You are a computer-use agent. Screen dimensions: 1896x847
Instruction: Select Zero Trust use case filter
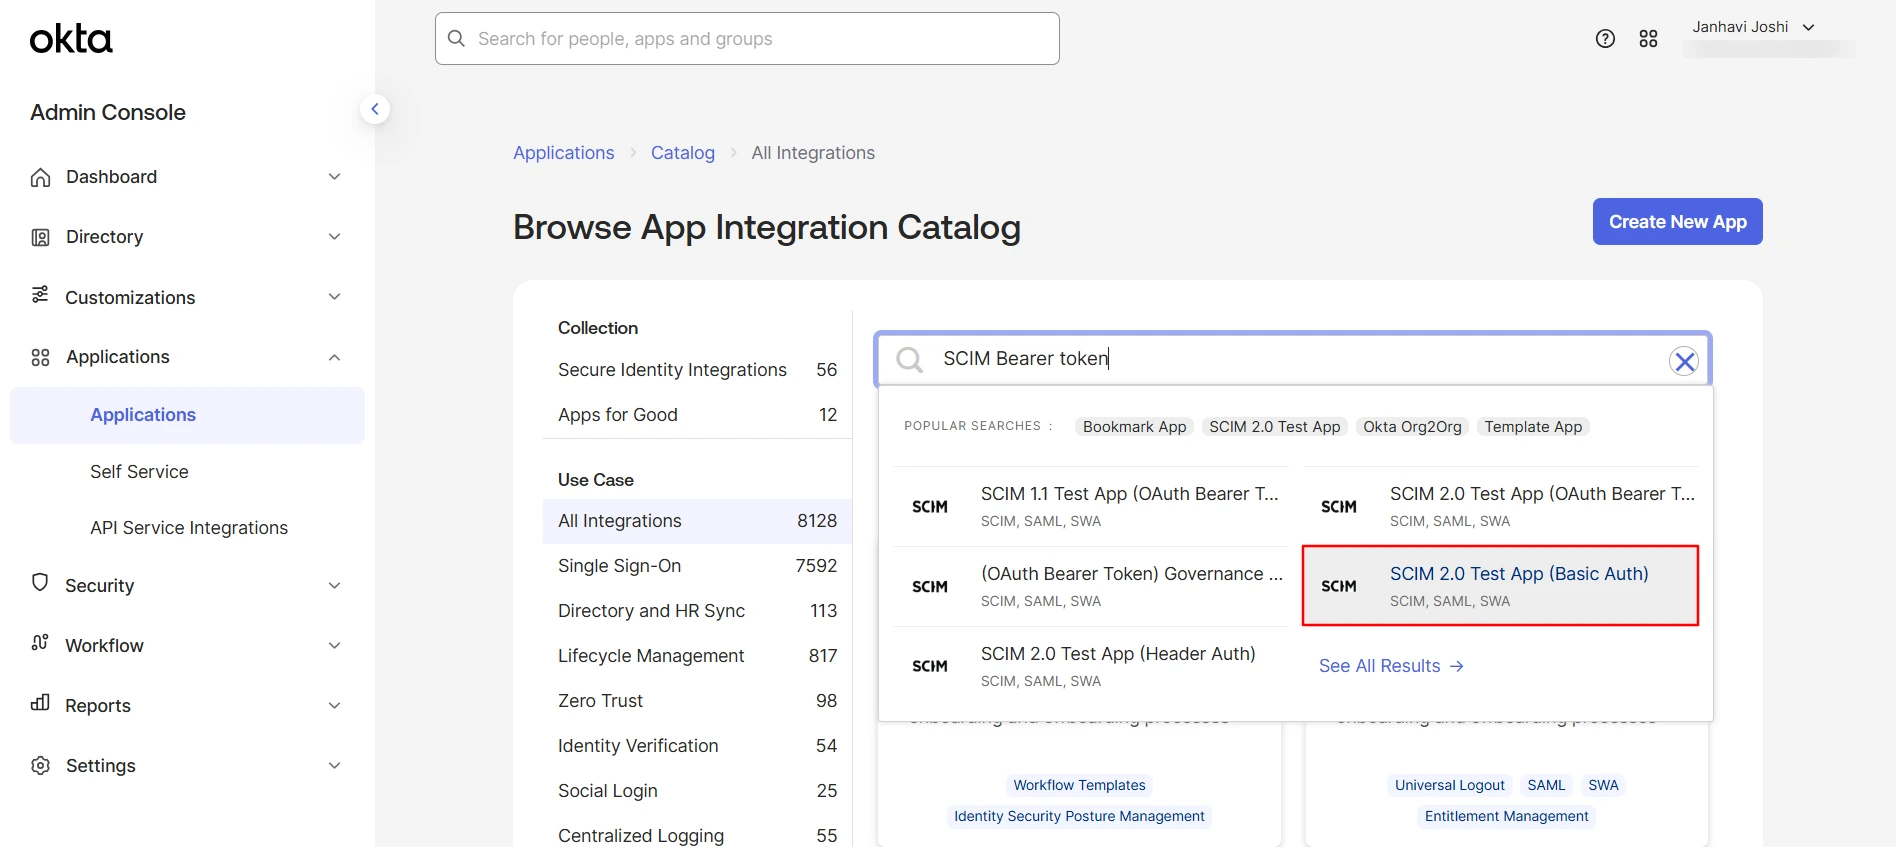(697, 701)
